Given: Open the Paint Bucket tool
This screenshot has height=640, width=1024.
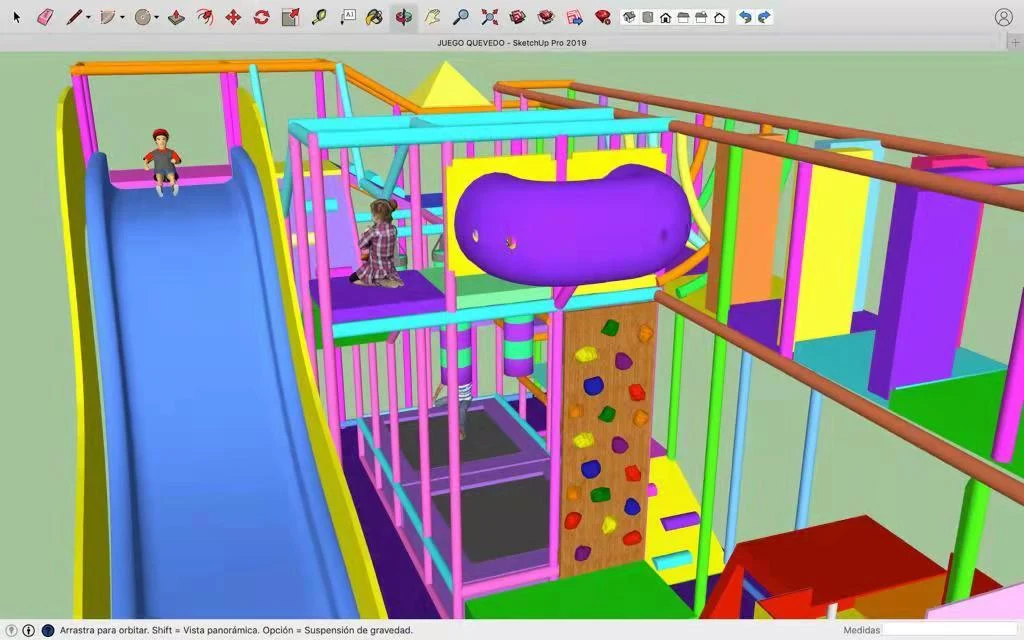Looking at the screenshot, I should pos(375,17).
